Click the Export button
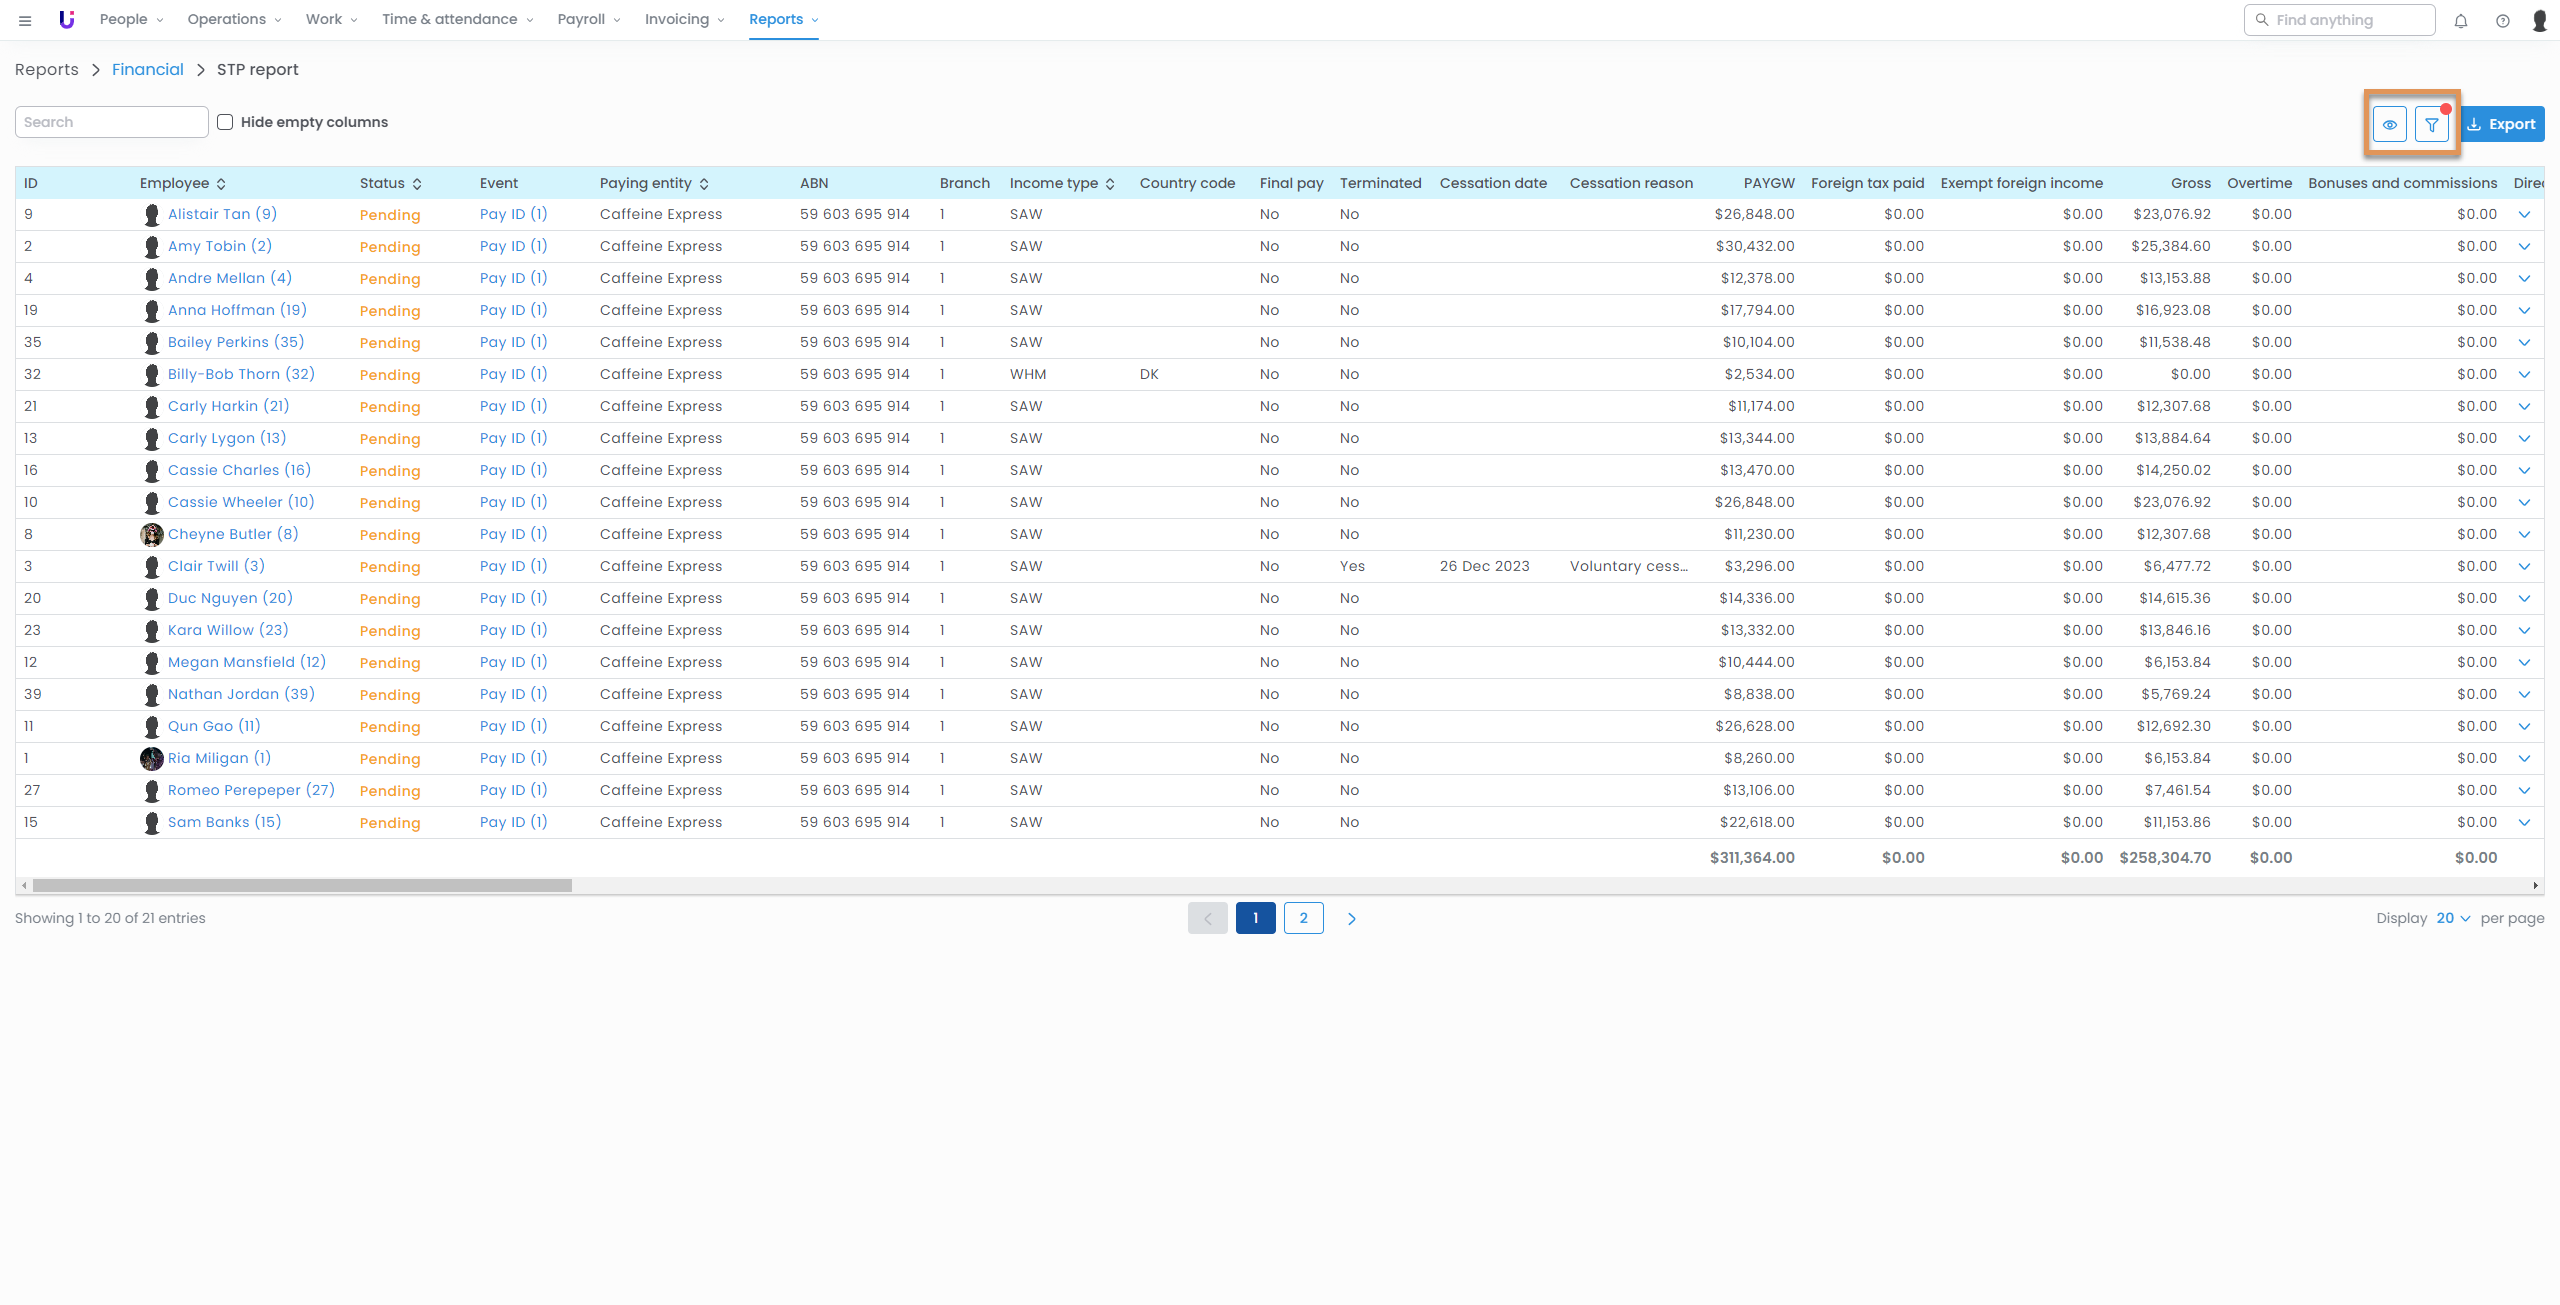The width and height of the screenshot is (2560, 1305). [x=2502, y=124]
